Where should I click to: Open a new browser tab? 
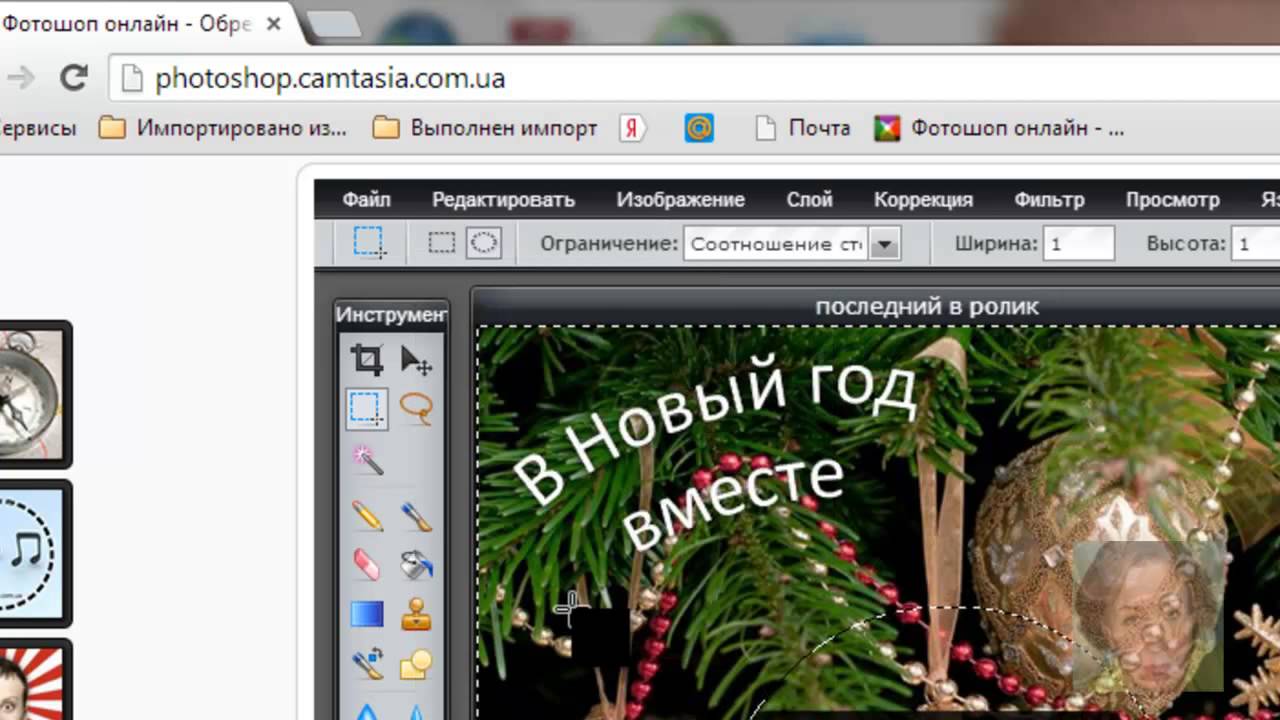click(334, 24)
